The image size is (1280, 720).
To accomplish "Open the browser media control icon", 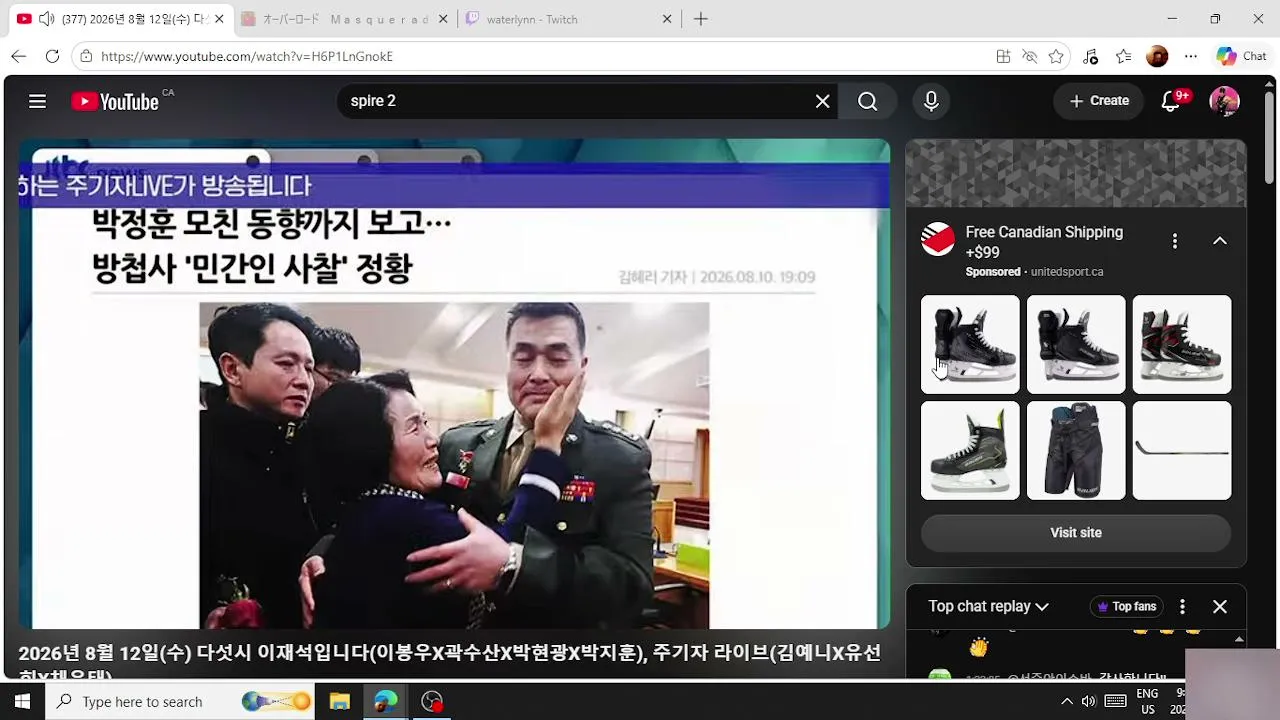I will click(1091, 56).
